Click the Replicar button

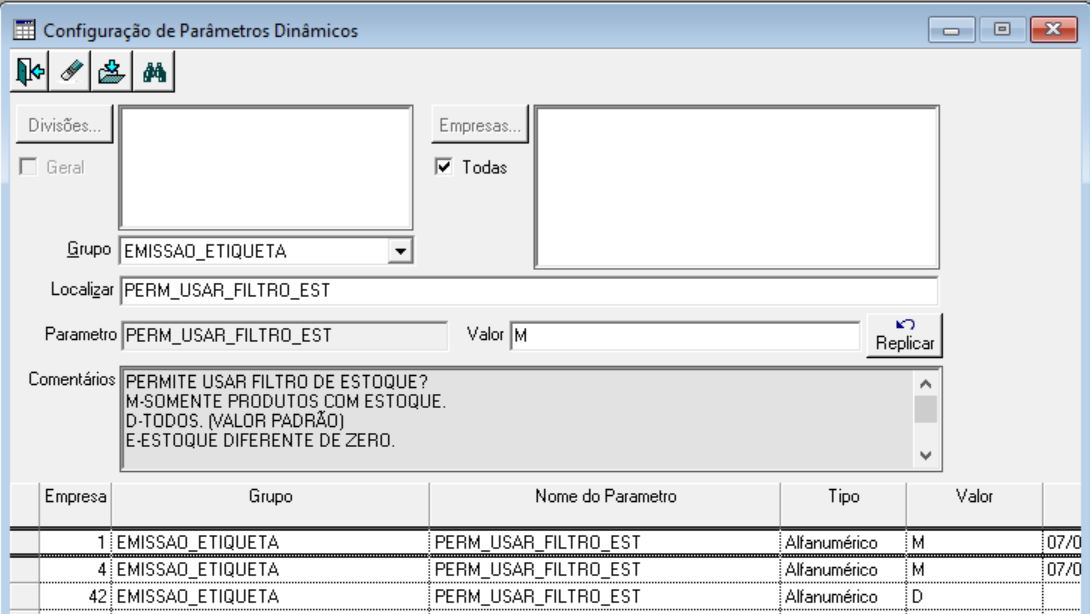coord(904,335)
